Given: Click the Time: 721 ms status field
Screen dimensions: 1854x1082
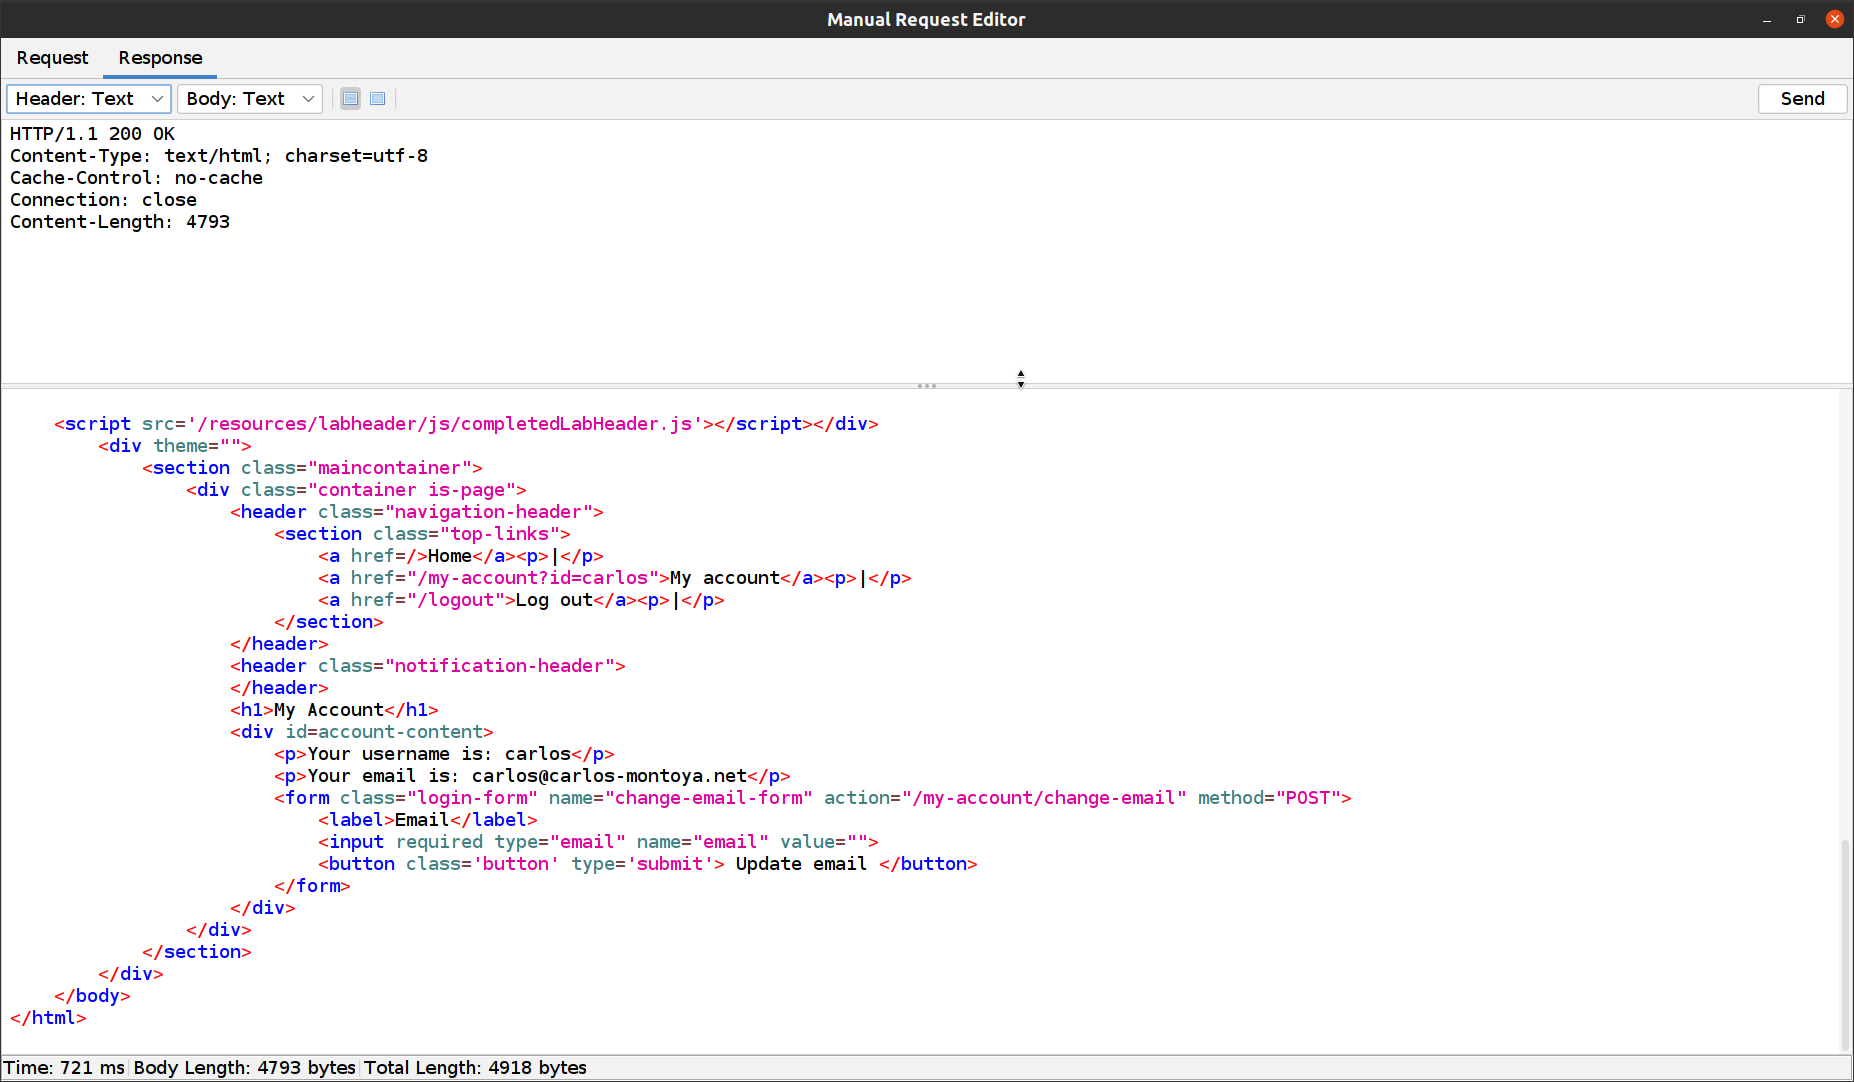Looking at the screenshot, I should click(x=66, y=1067).
